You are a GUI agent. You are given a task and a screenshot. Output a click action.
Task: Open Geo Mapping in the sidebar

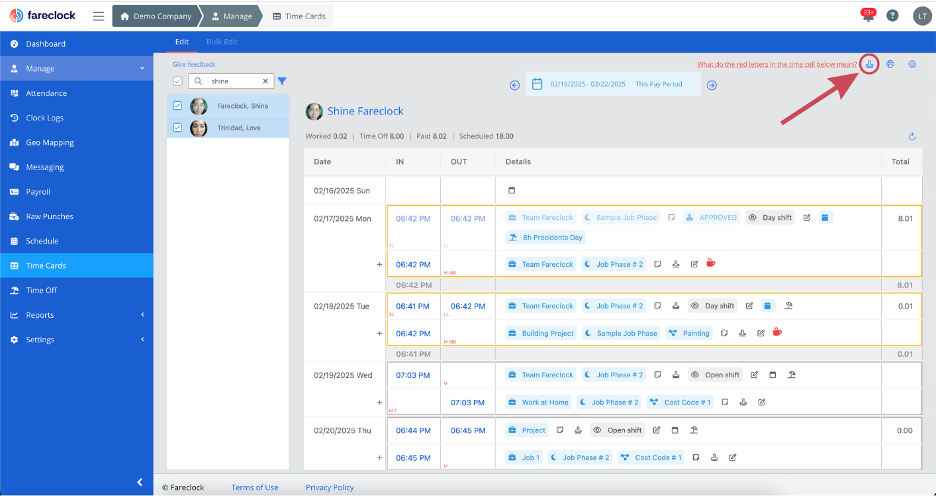76,143
